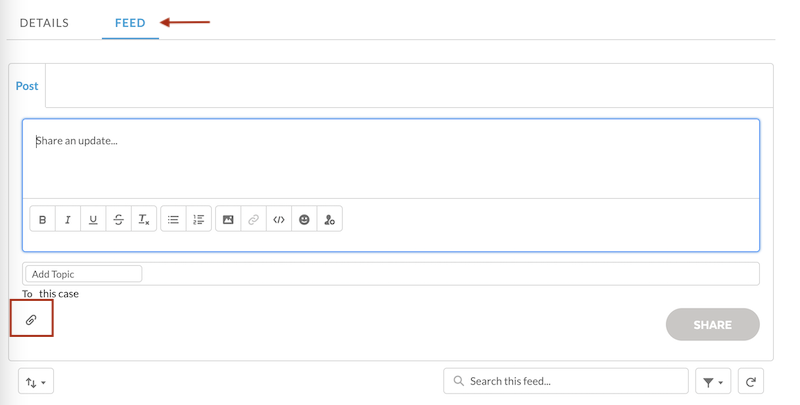This screenshot has height=405, width=800.
Task: Click the insert link toolbar icon
Action: (254, 220)
